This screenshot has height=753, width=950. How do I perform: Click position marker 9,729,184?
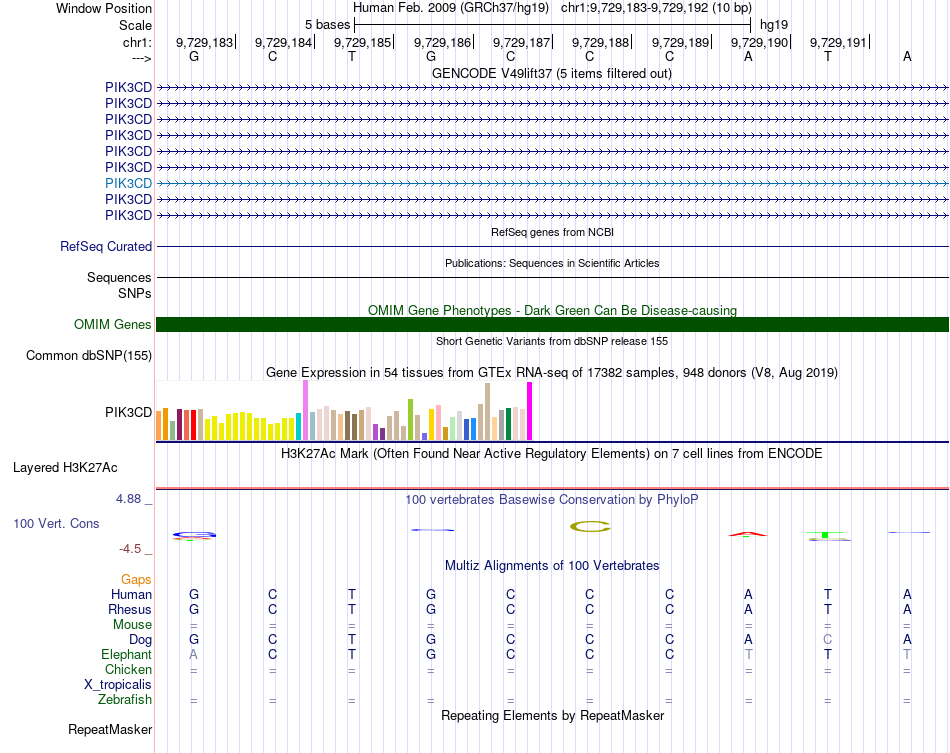click(284, 42)
